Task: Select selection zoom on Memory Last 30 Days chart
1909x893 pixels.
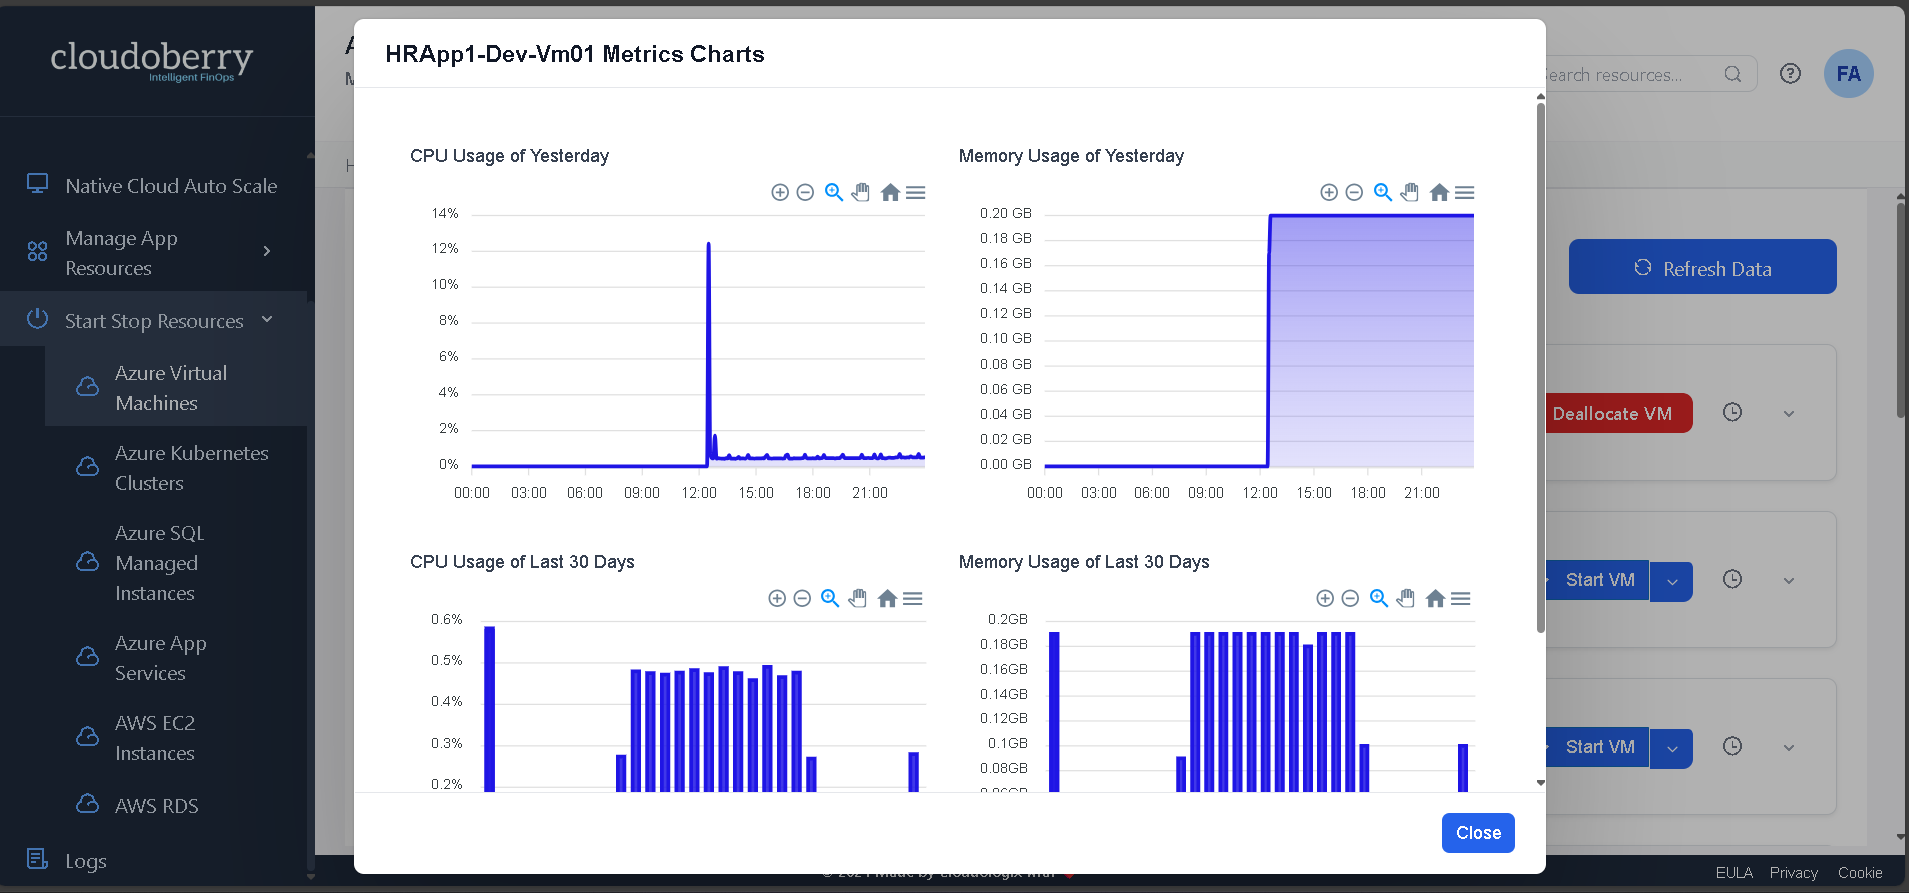Action: (x=1379, y=598)
